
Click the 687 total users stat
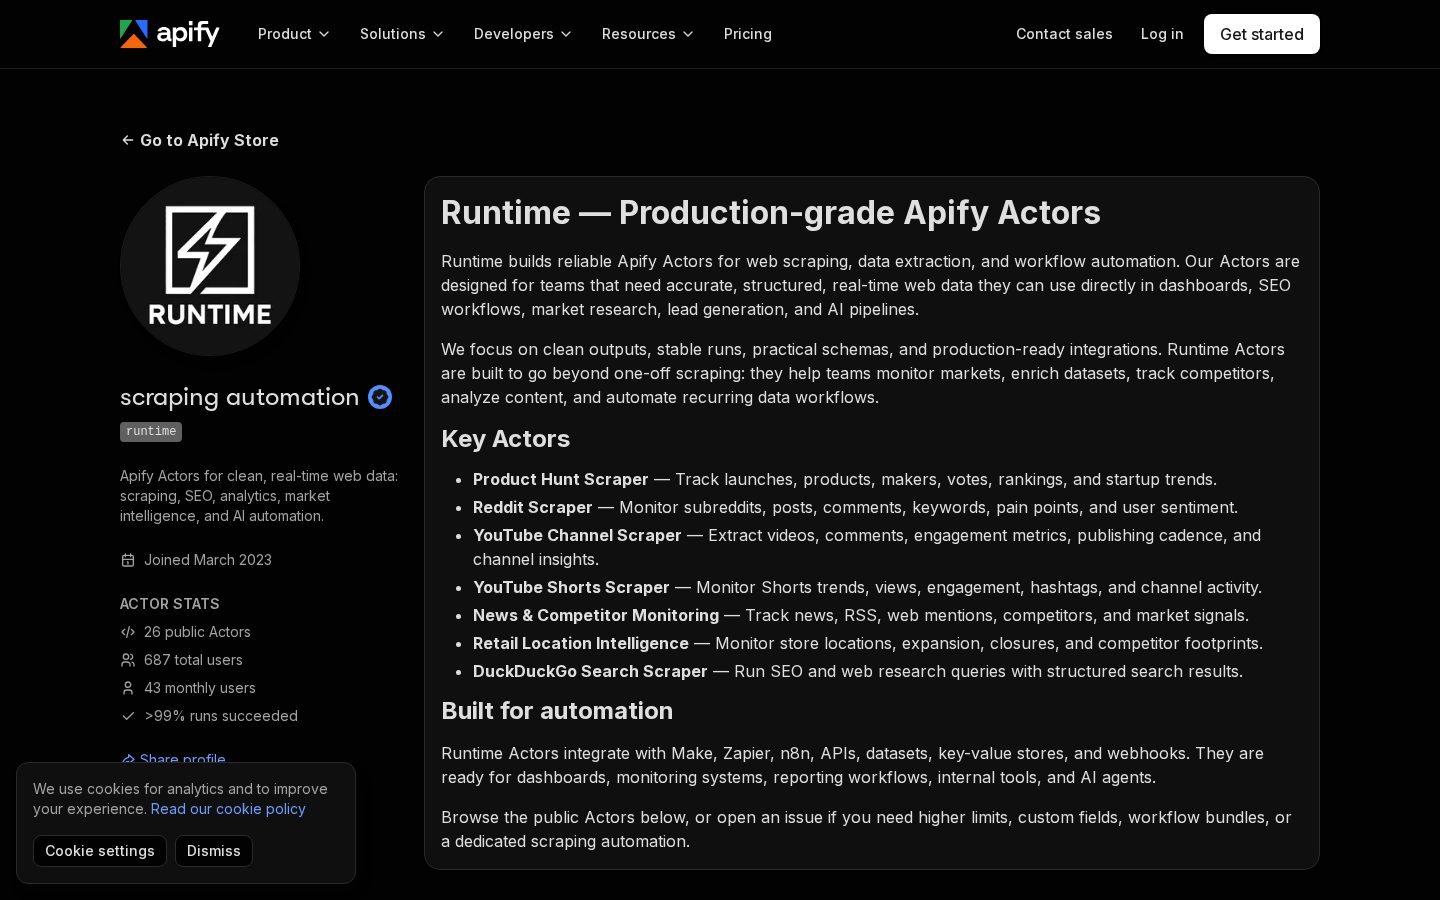pos(193,660)
